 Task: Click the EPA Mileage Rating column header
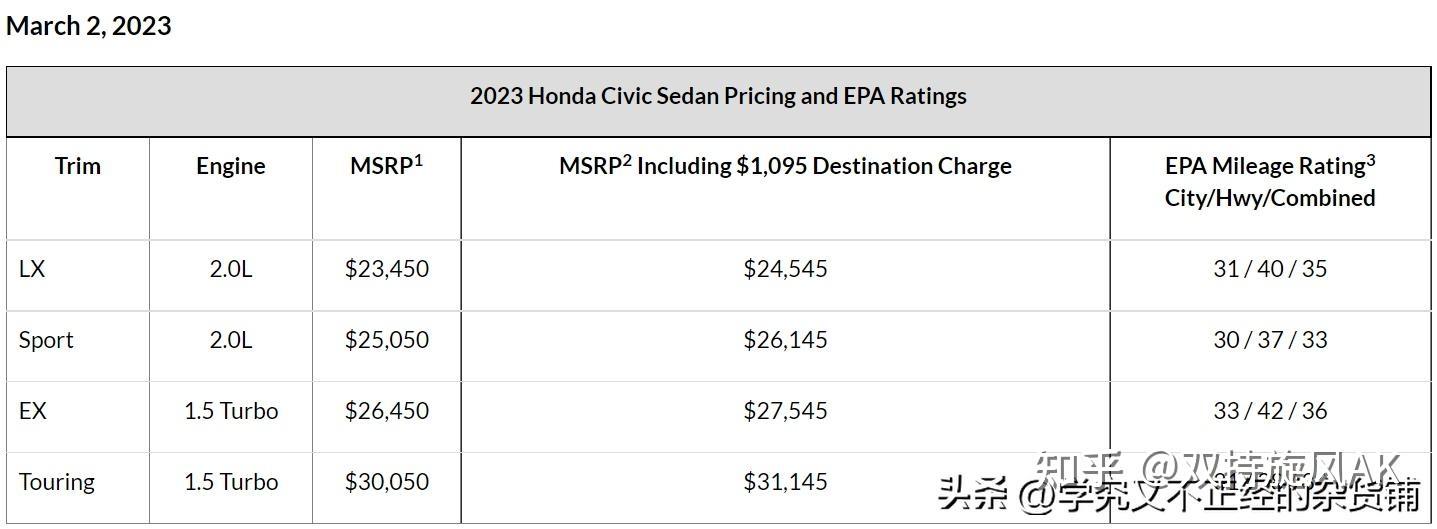[1270, 181]
